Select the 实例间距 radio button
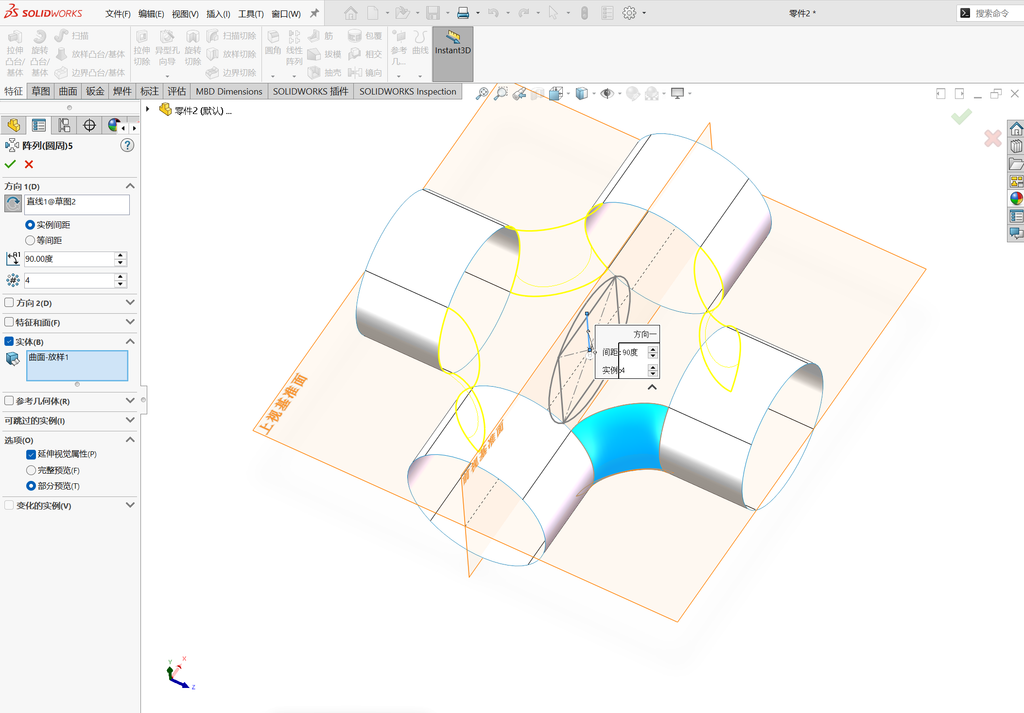The height and width of the screenshot is (713, 1024). click(x=30, y=225)
